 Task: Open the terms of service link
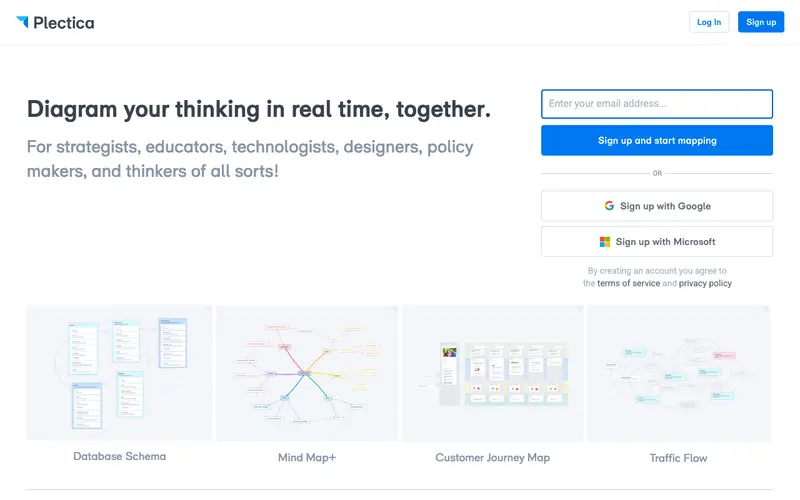click(629, 283)
